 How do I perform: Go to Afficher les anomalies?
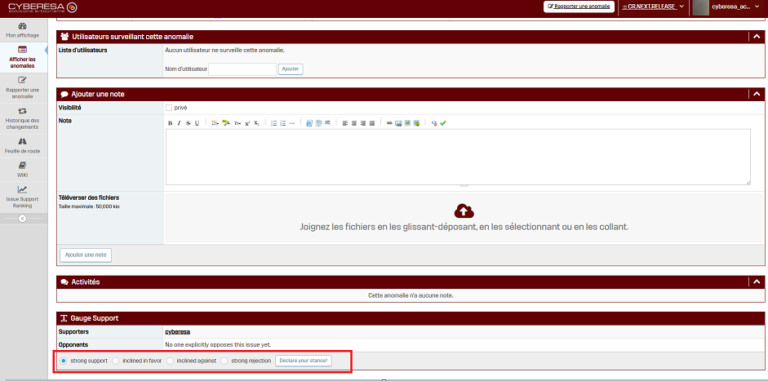pos(23,57)
